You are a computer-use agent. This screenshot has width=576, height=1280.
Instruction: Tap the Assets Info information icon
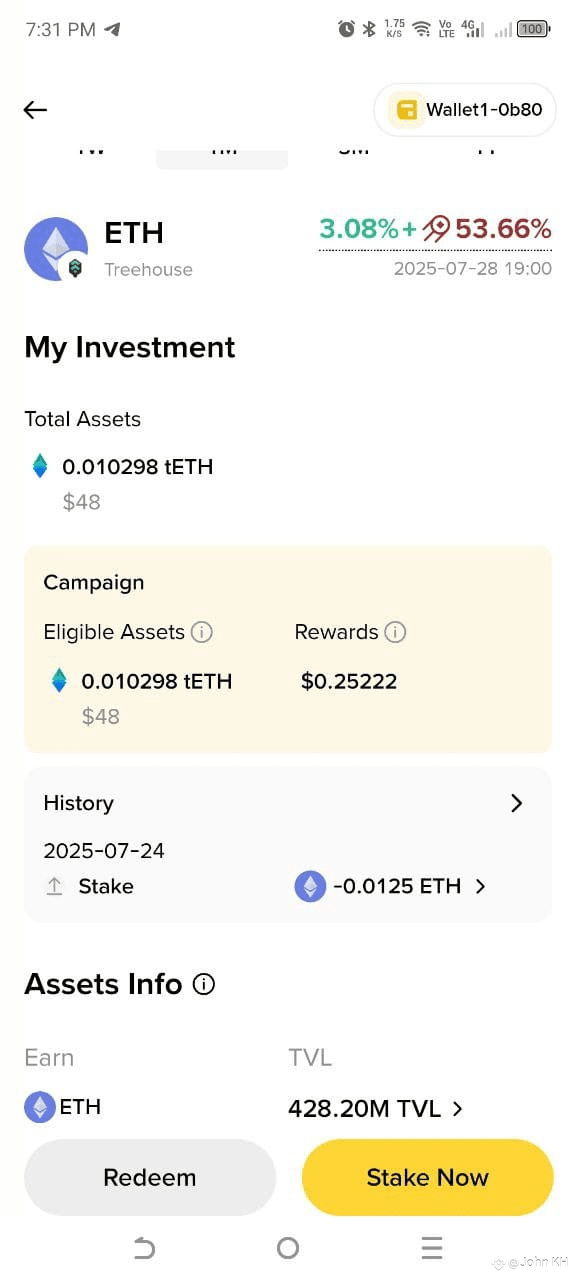click(x=203, y=985)
